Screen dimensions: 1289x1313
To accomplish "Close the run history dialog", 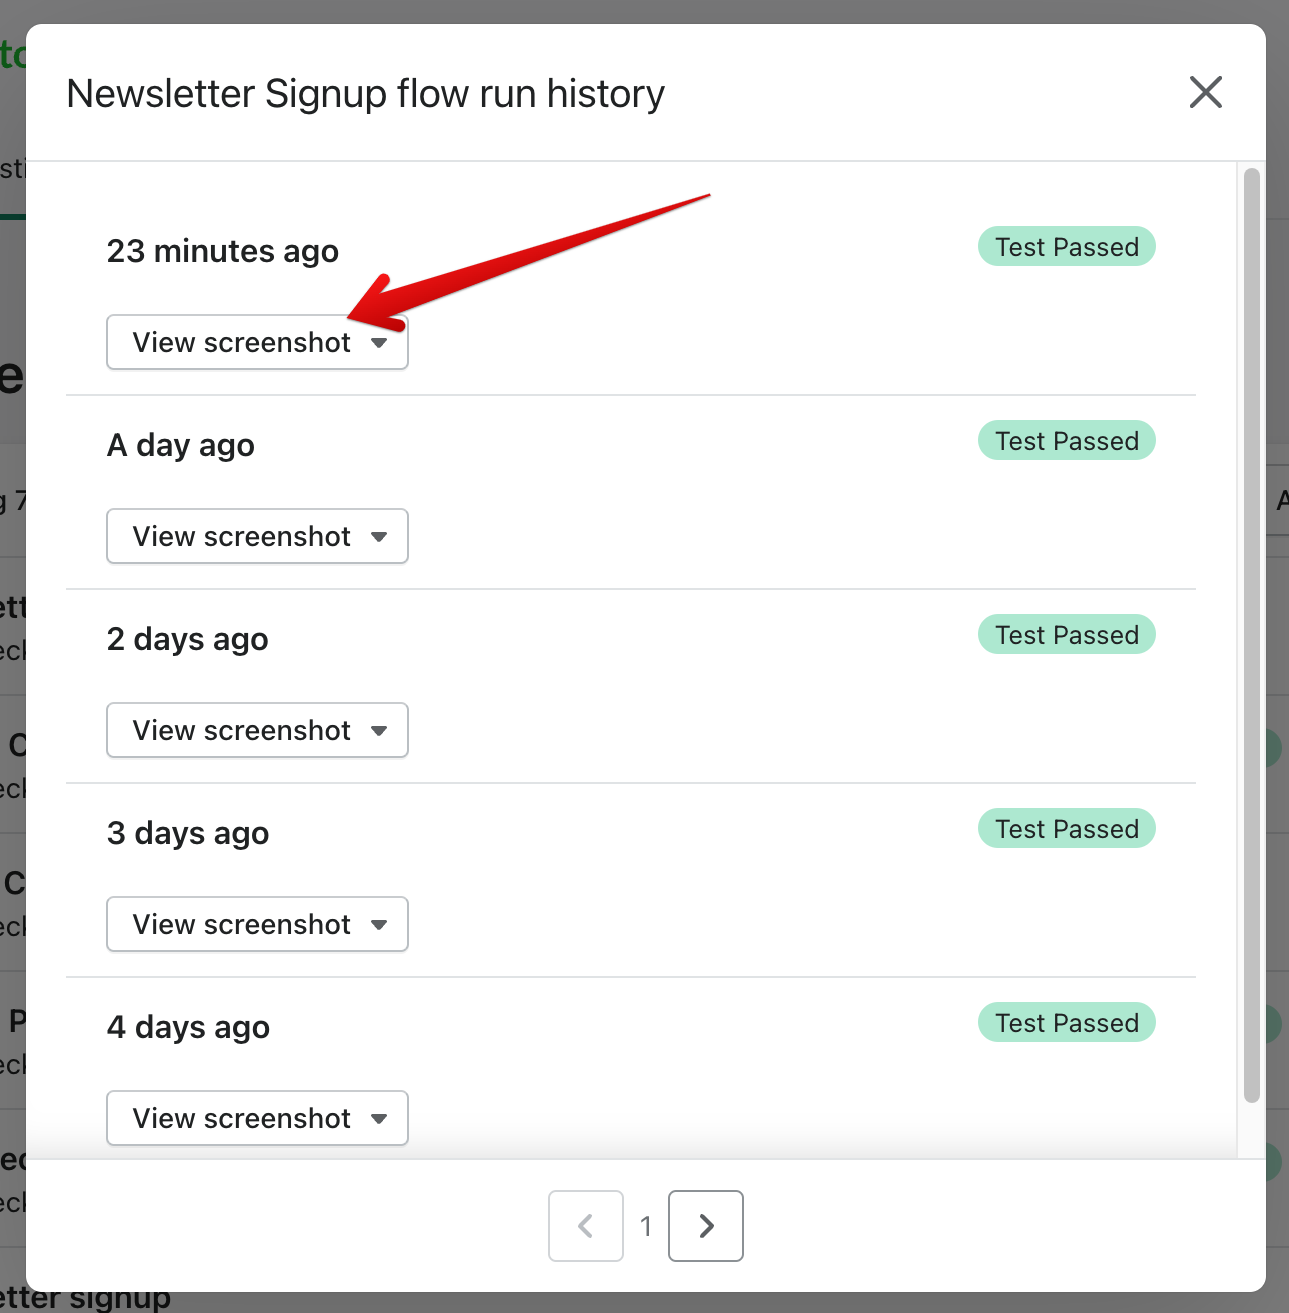I will [1205, 92].
